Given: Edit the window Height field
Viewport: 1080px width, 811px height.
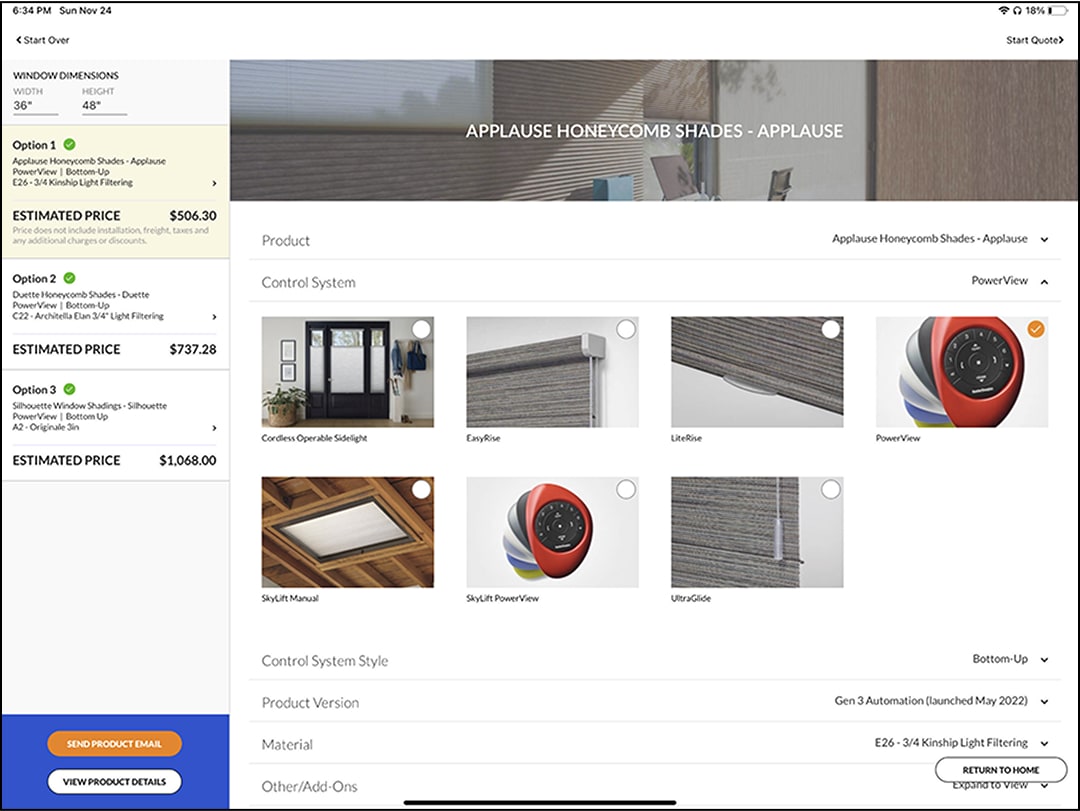Looking at the screenshot, I should 104,105.
